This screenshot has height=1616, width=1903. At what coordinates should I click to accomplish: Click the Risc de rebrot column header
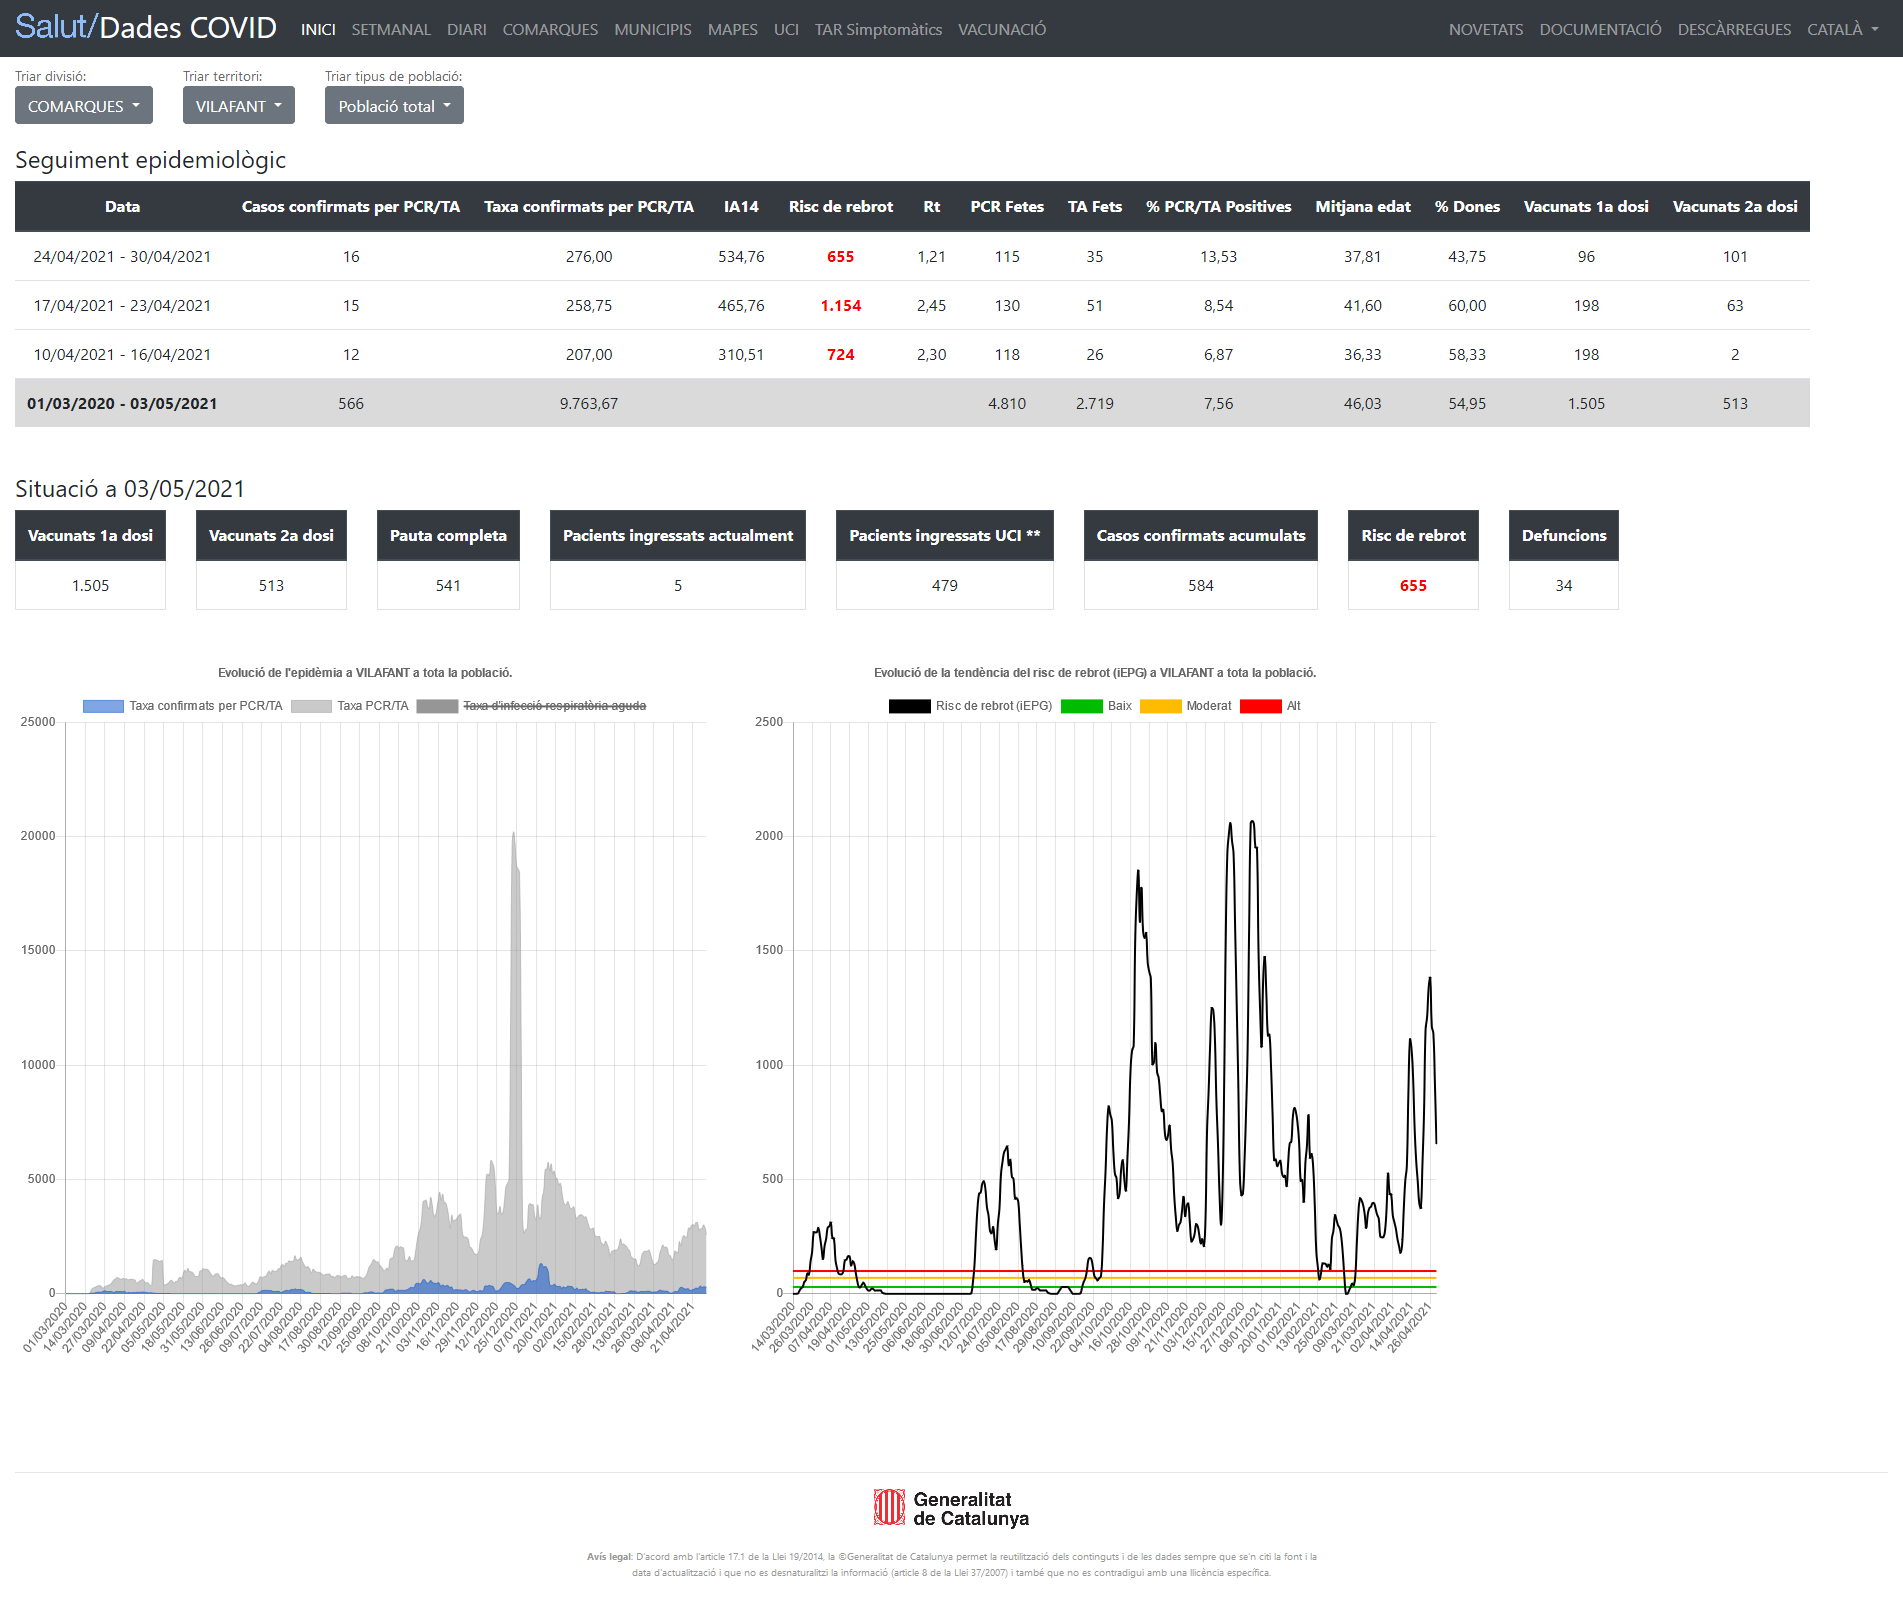pyautogui.click(x=841, y=207)
